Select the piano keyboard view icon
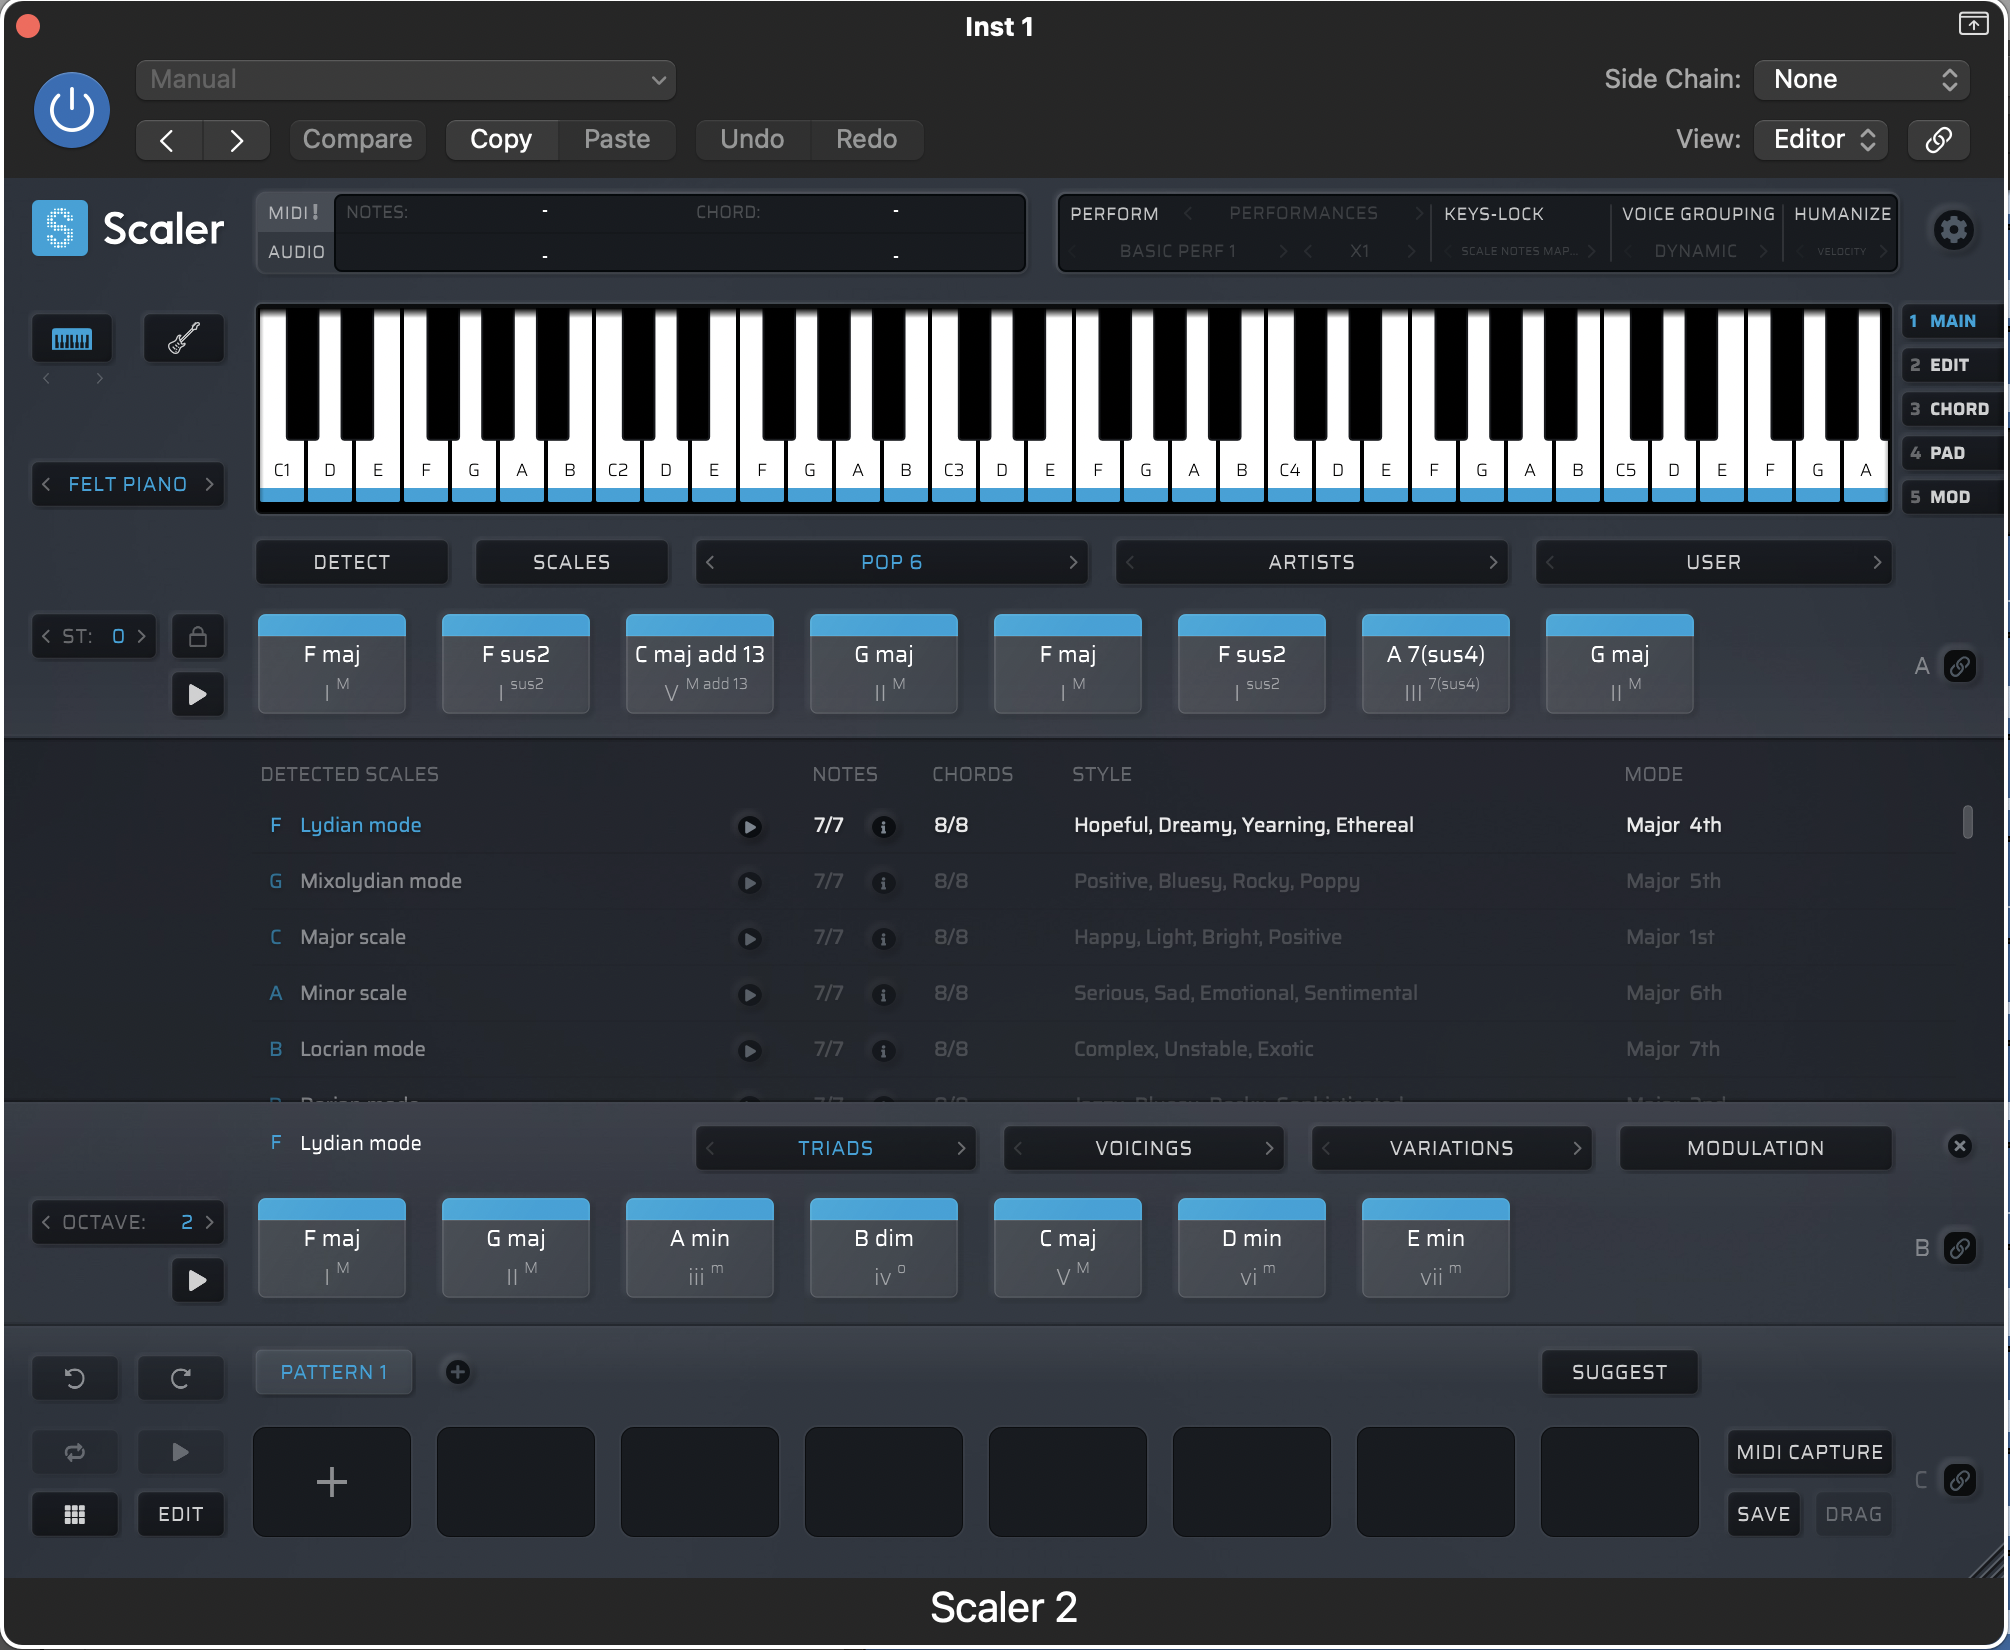Viewport: 2010px width, 1650px height. point(72,339)
